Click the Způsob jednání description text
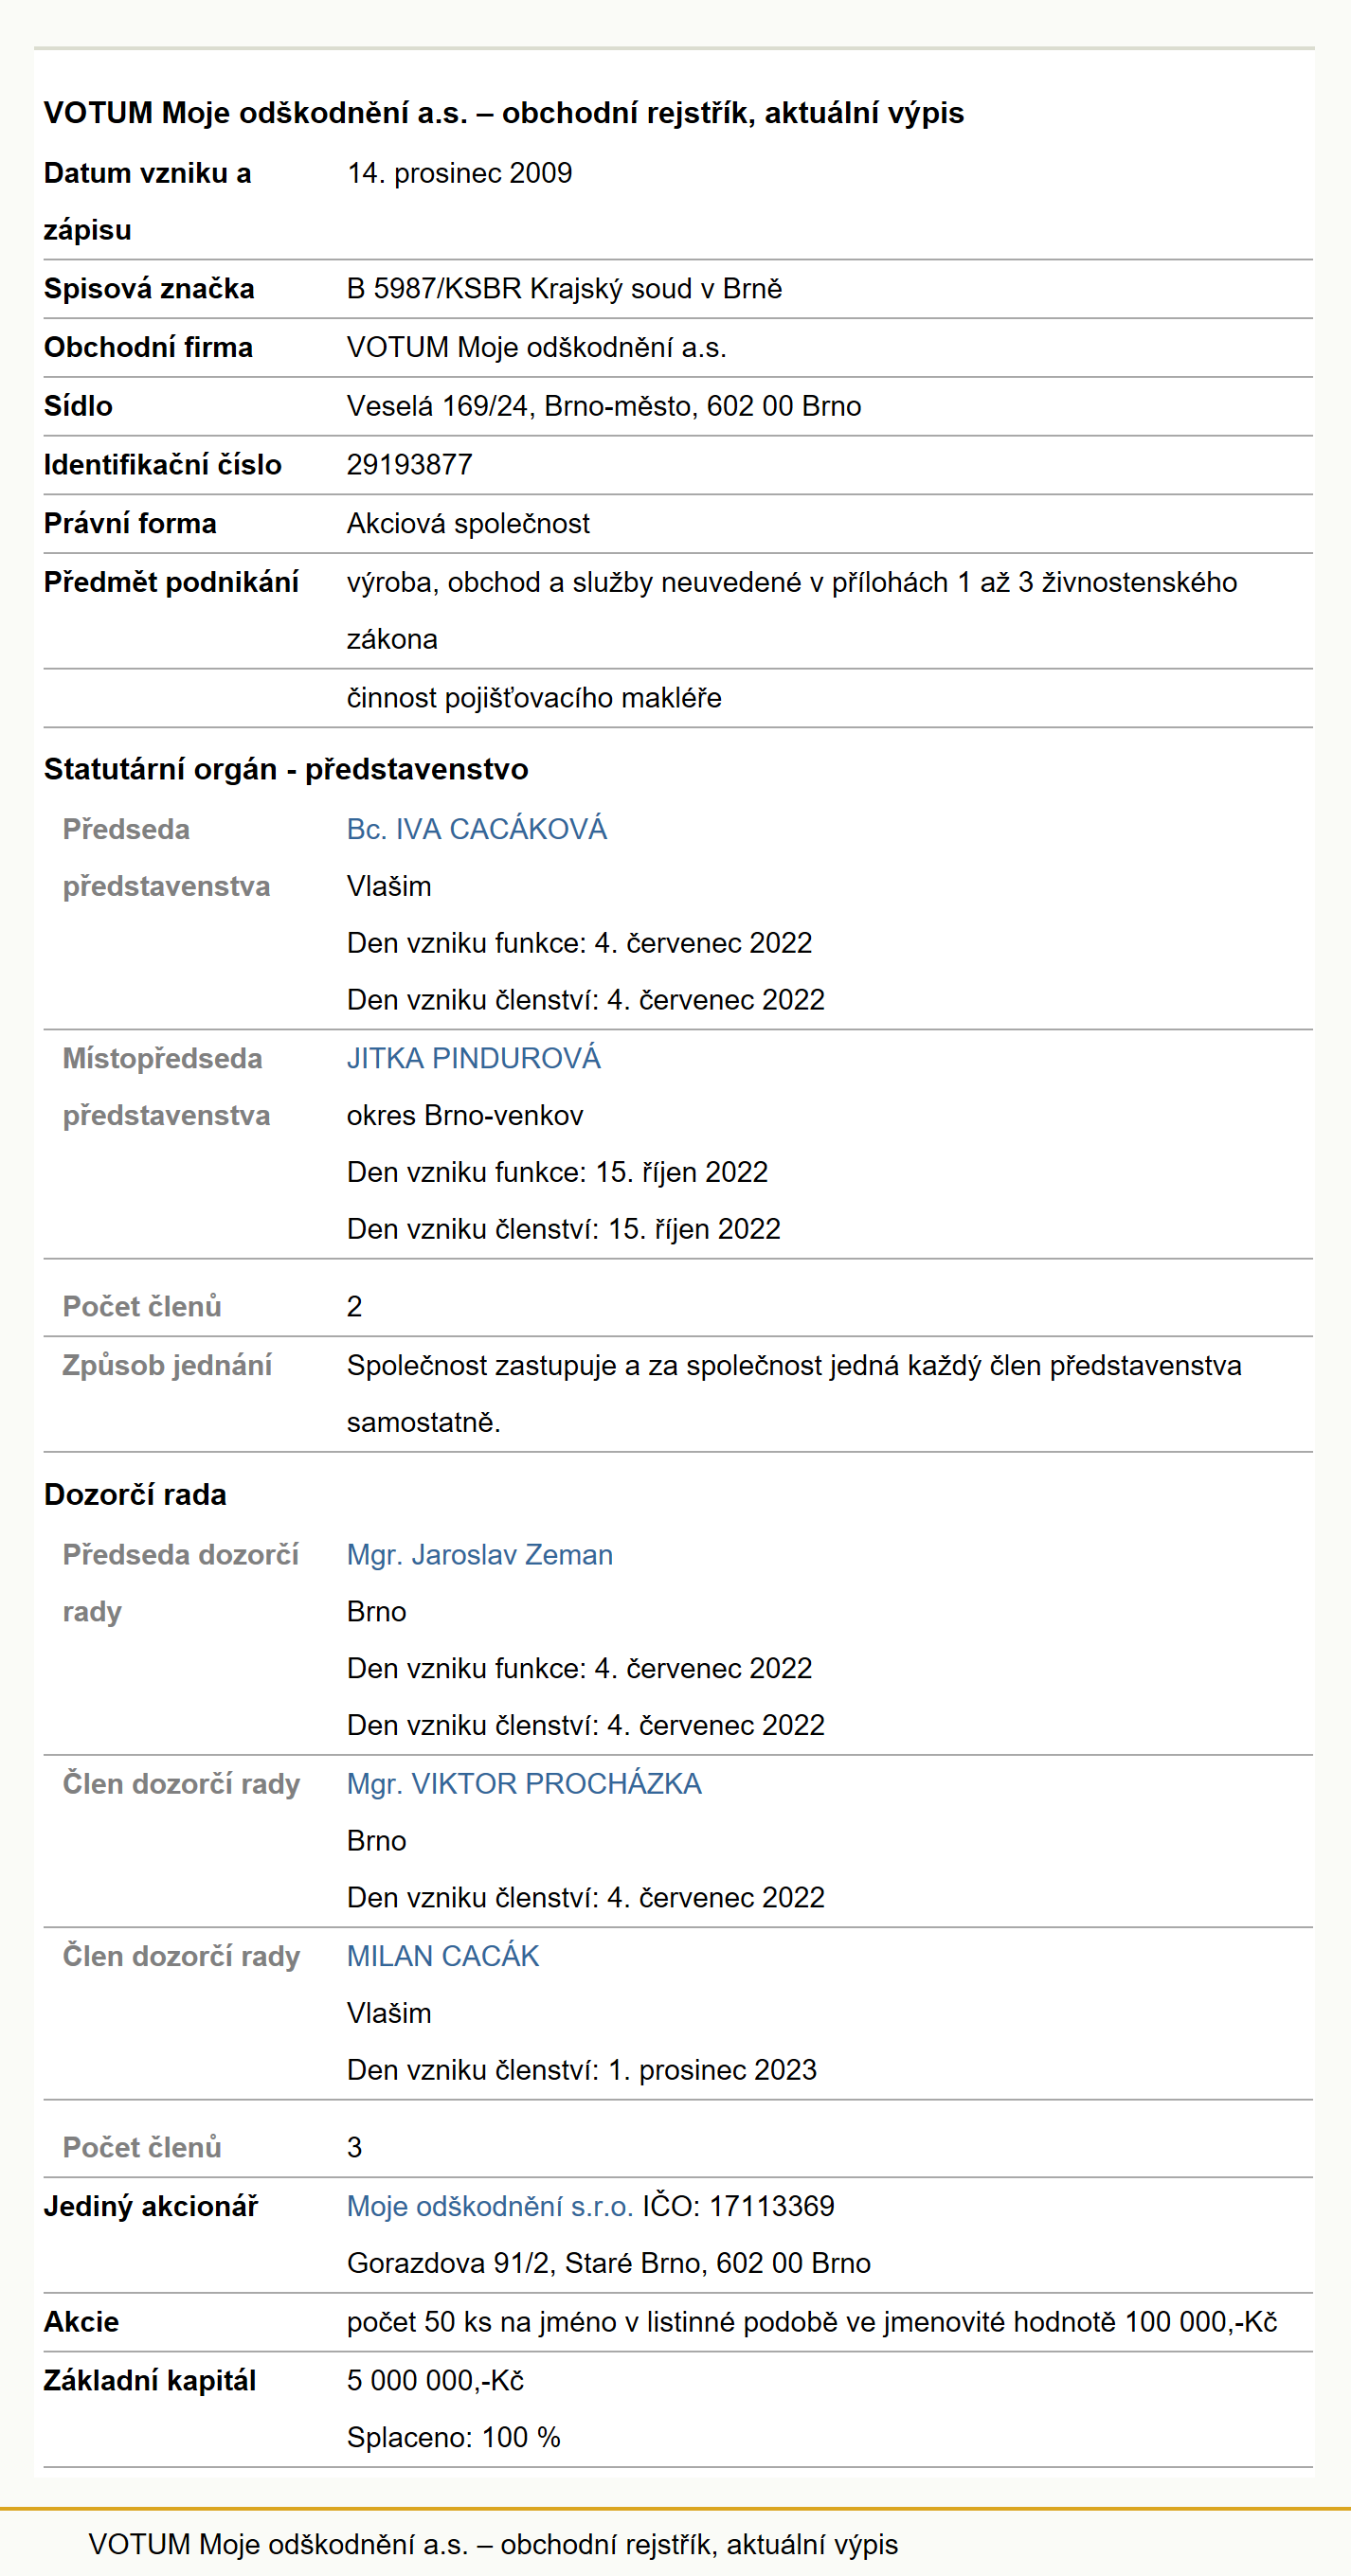1351x2576 pixels. click(x=794, y=1394)
